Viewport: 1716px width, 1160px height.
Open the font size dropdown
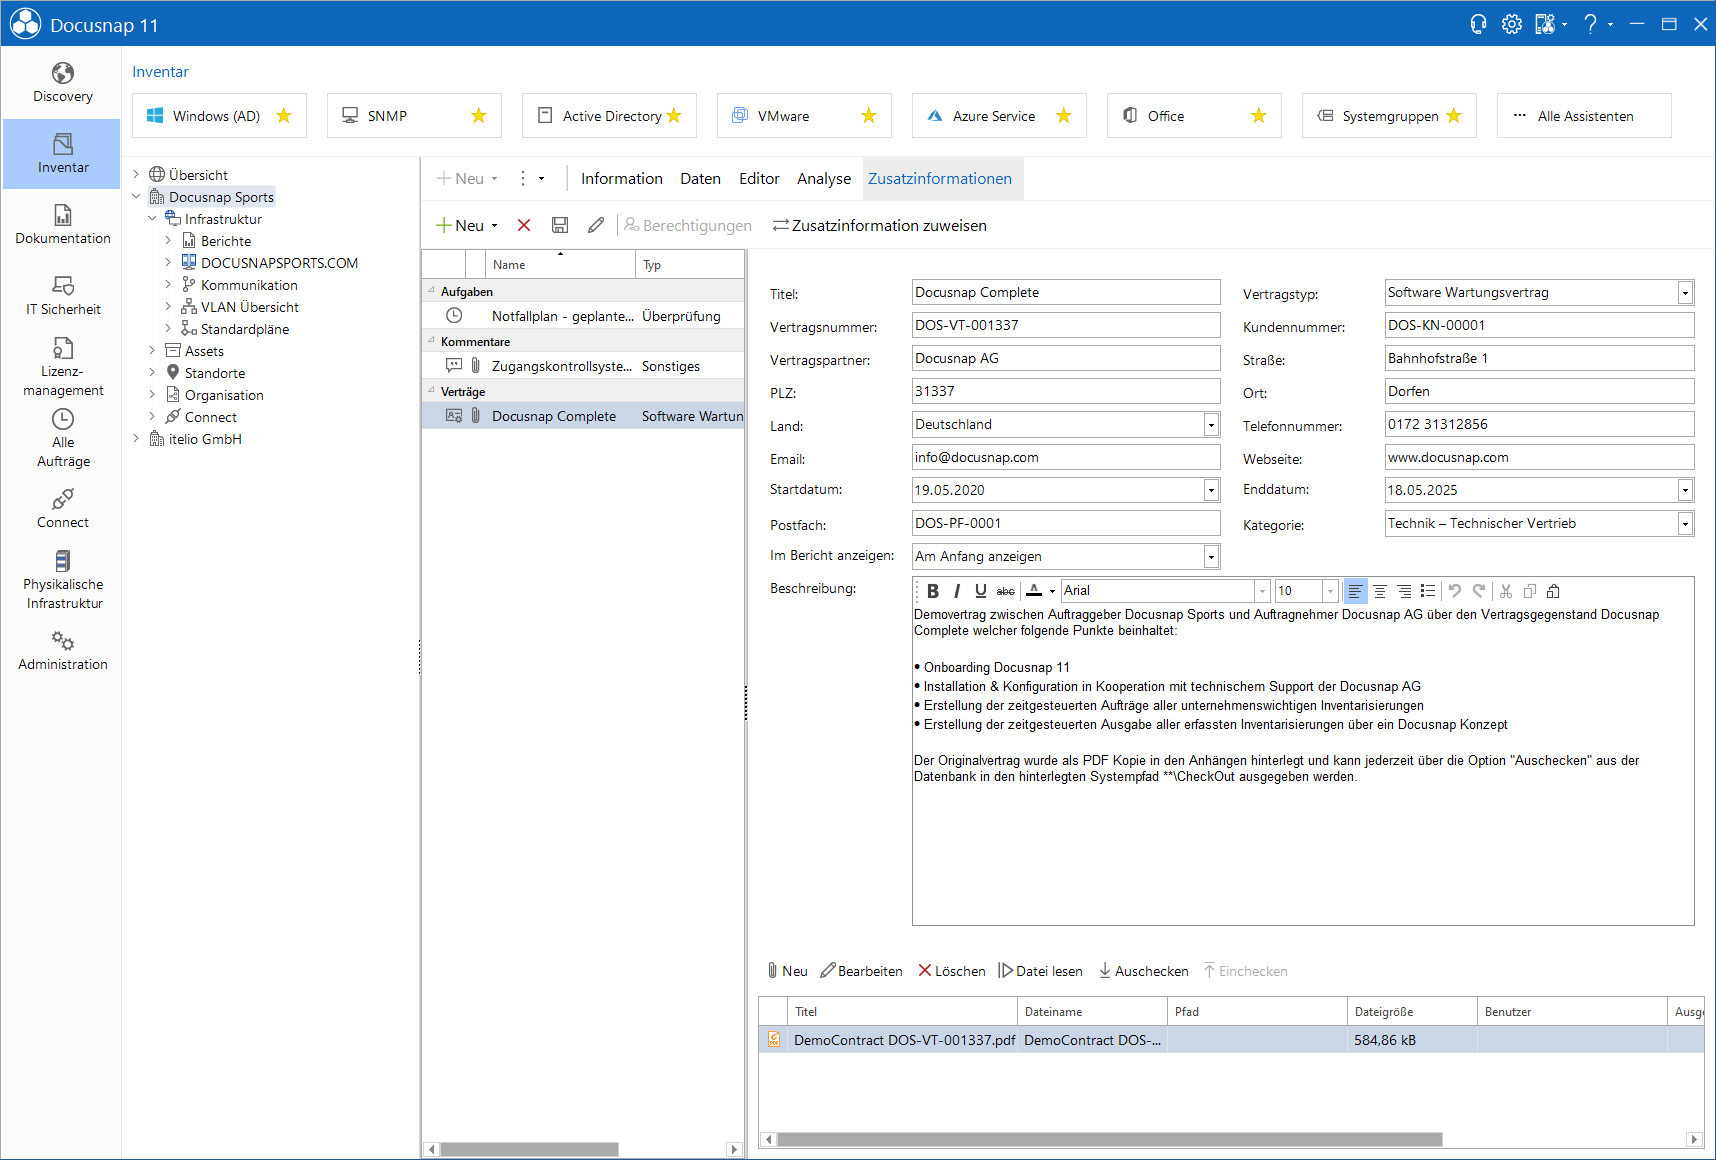pyautogui.click(x=1330, y=591)
